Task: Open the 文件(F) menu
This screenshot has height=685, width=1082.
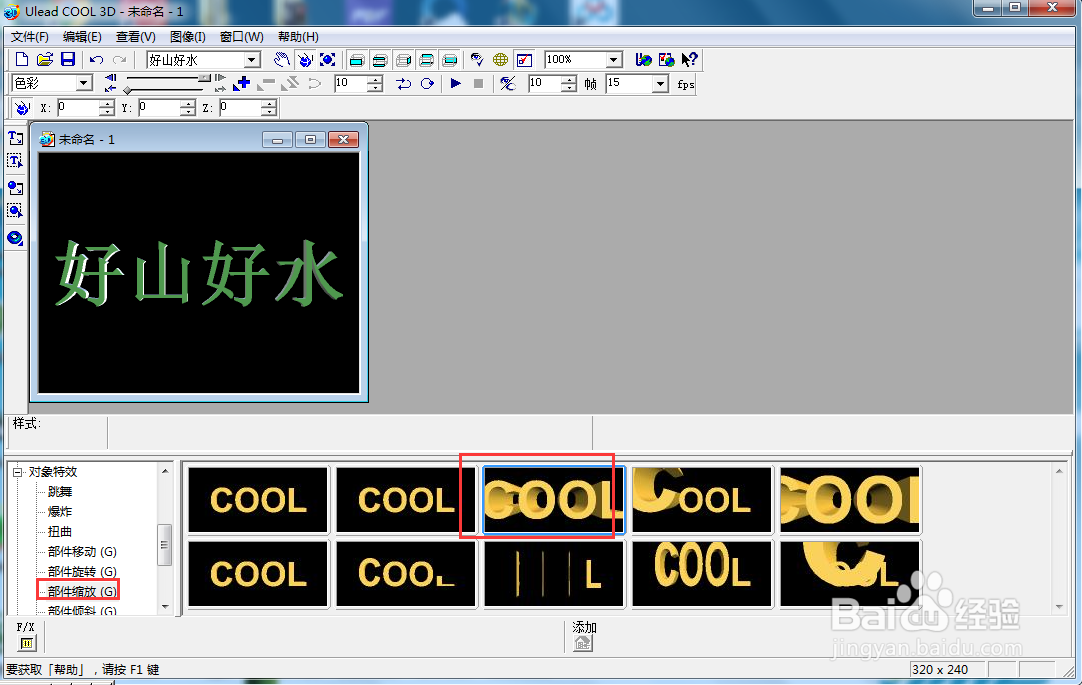Action: tap(30, 37)
